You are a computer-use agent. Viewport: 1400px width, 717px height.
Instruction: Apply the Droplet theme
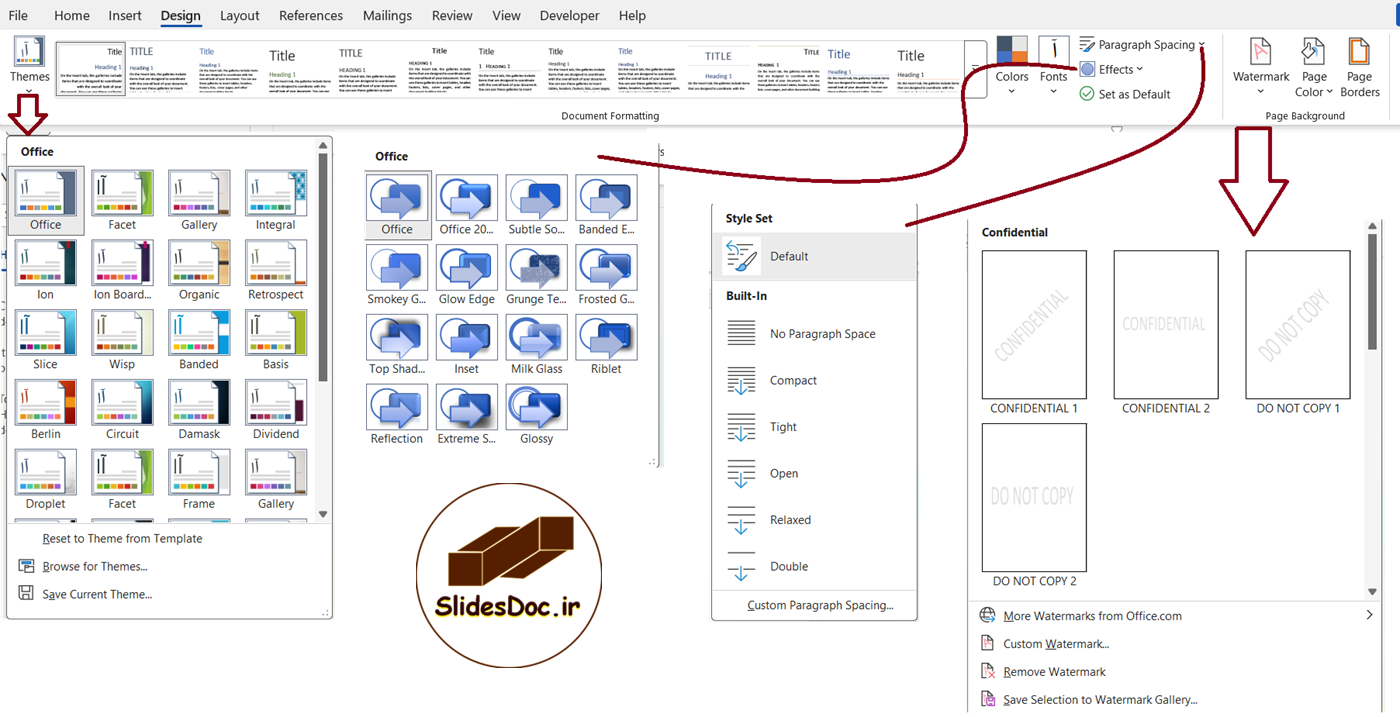coord(45,480)
